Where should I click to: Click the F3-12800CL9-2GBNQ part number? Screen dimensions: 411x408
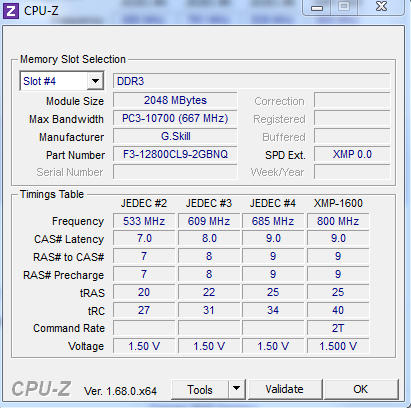175,154
